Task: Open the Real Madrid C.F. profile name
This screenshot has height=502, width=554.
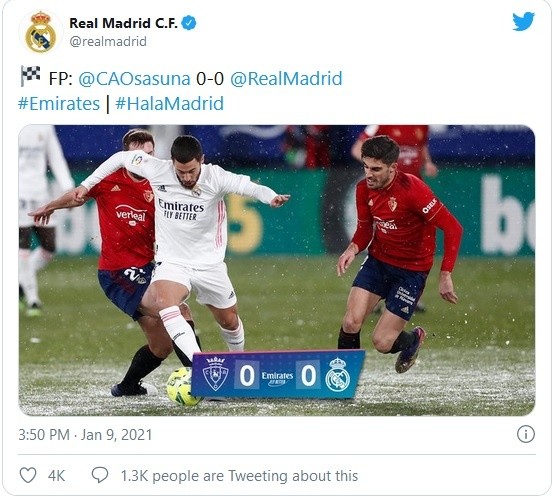Action: 124,23
